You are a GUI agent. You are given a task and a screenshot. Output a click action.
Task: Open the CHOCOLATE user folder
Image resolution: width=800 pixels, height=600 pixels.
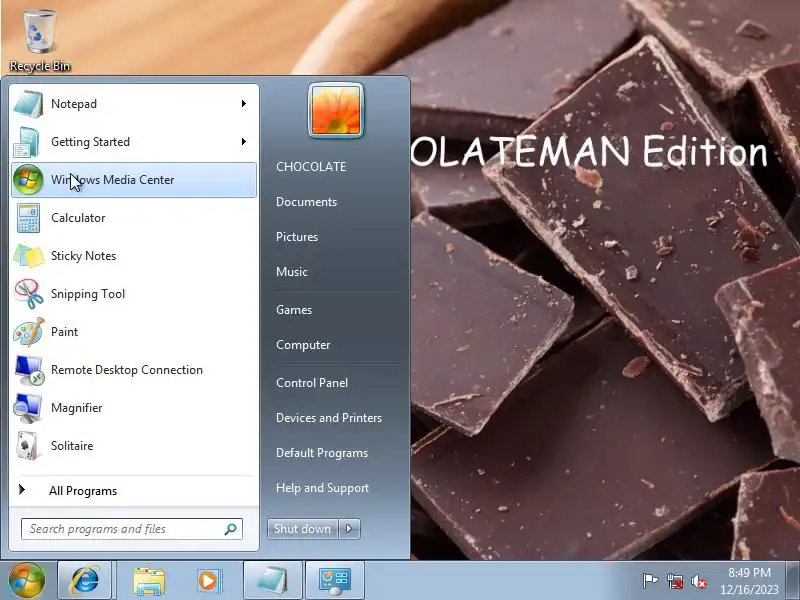pos(311,166)
